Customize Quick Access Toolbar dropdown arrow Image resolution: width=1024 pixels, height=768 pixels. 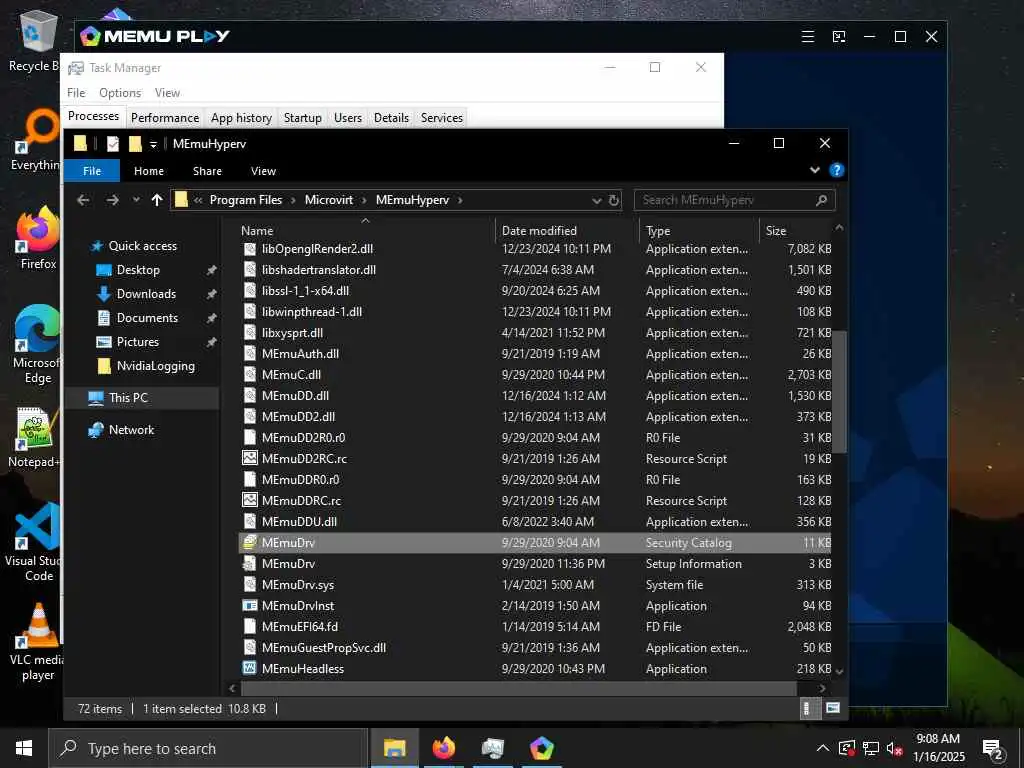(153, 144)
